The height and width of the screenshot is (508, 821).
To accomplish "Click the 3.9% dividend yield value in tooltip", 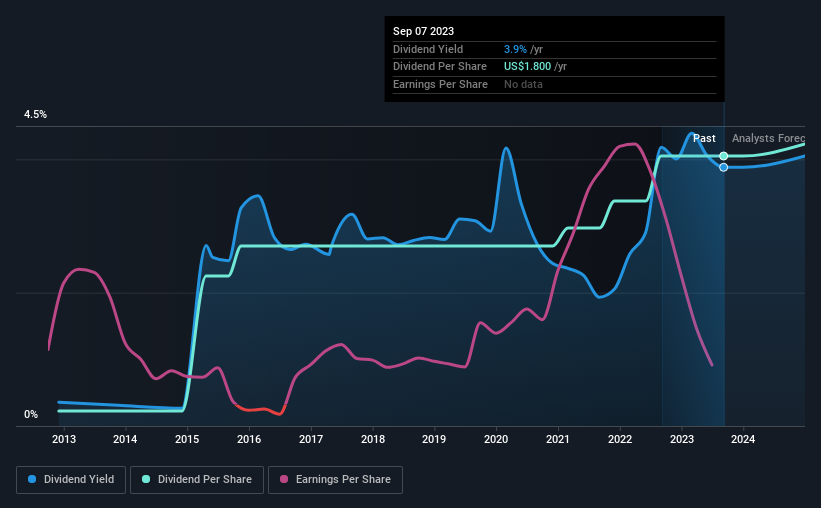I will [x=515, y=49].
